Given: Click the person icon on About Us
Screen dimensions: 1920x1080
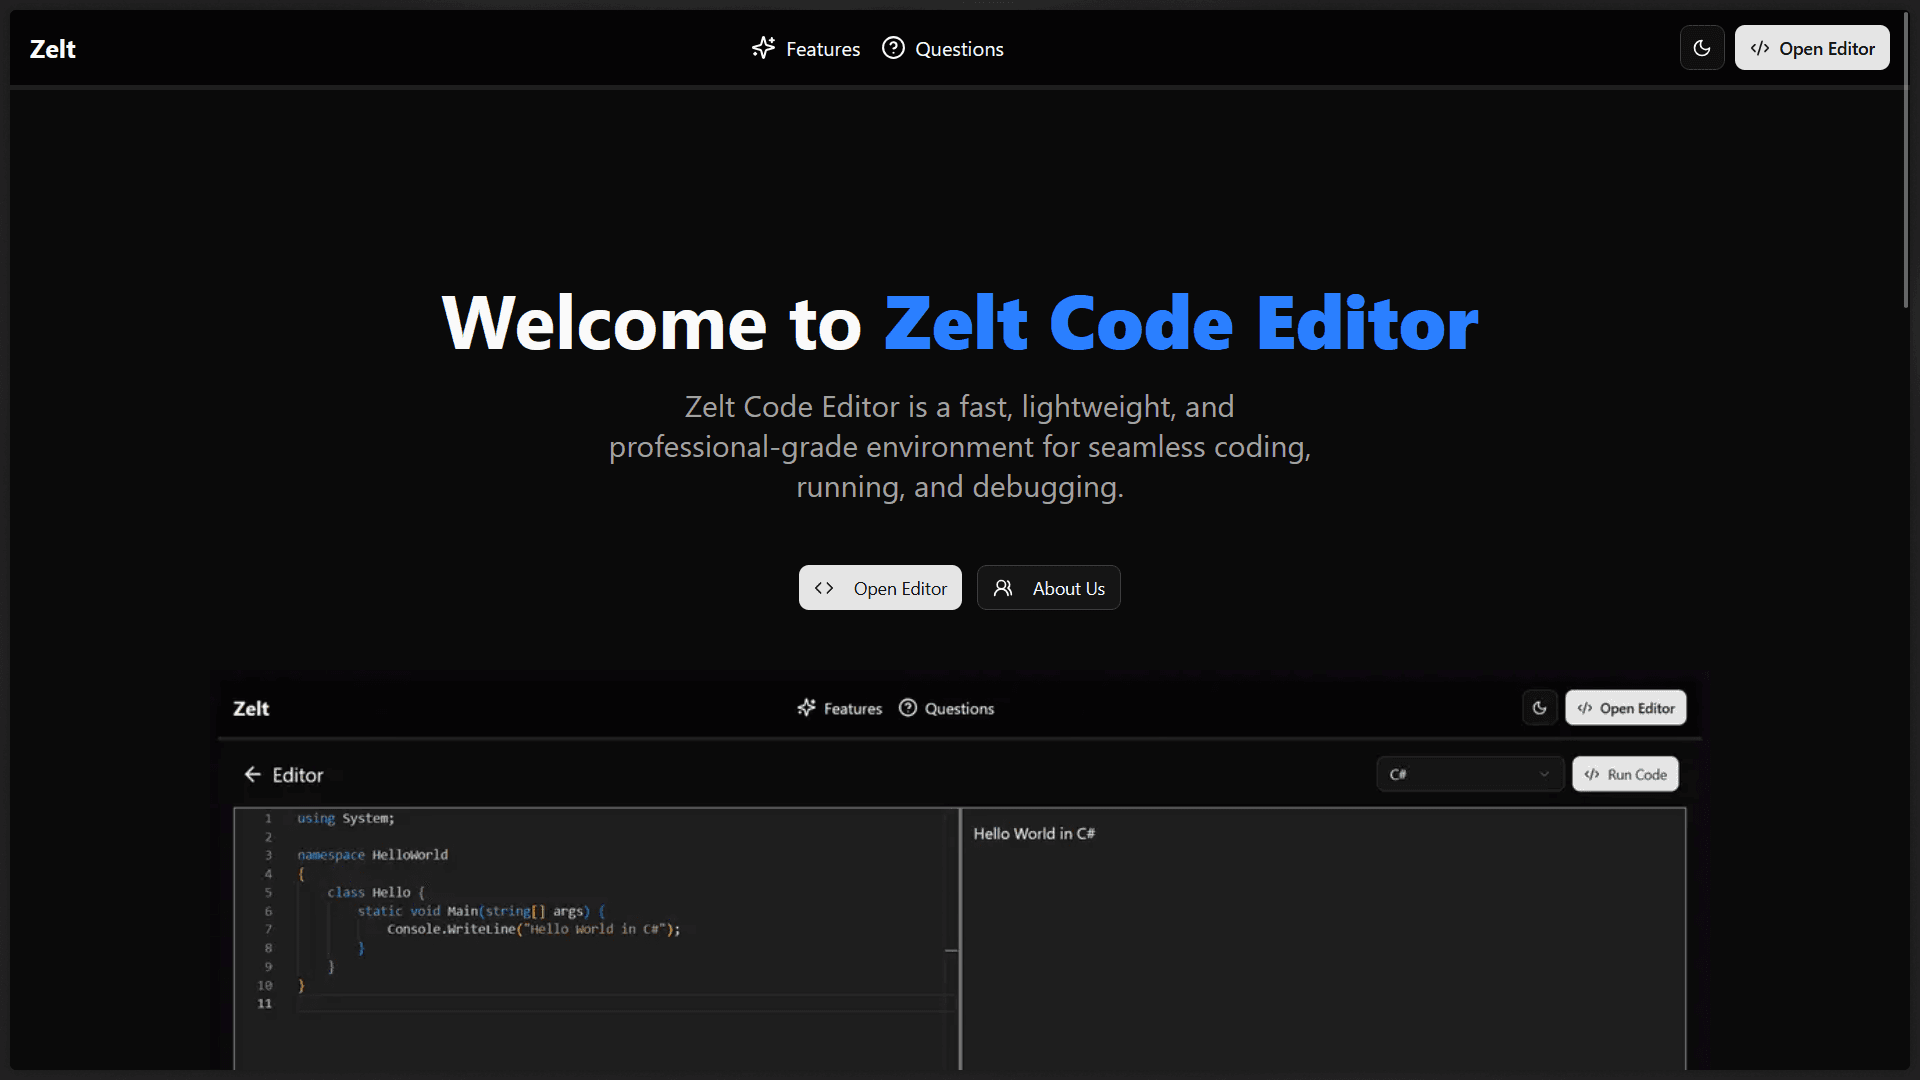Looking at the screenshot, I should (1003, 588).
